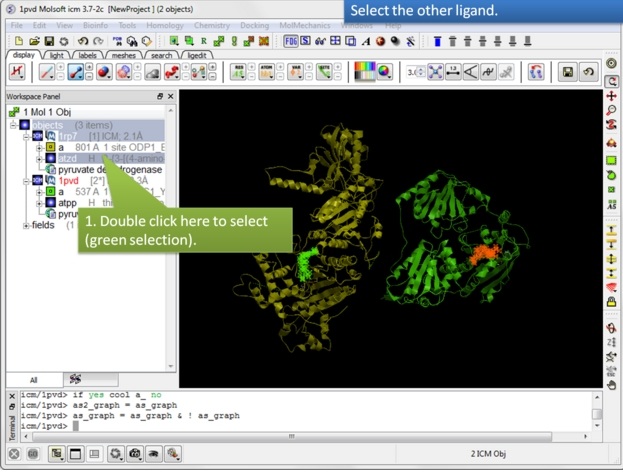Click the magnifier zoom icon on right sidebar

612,111
